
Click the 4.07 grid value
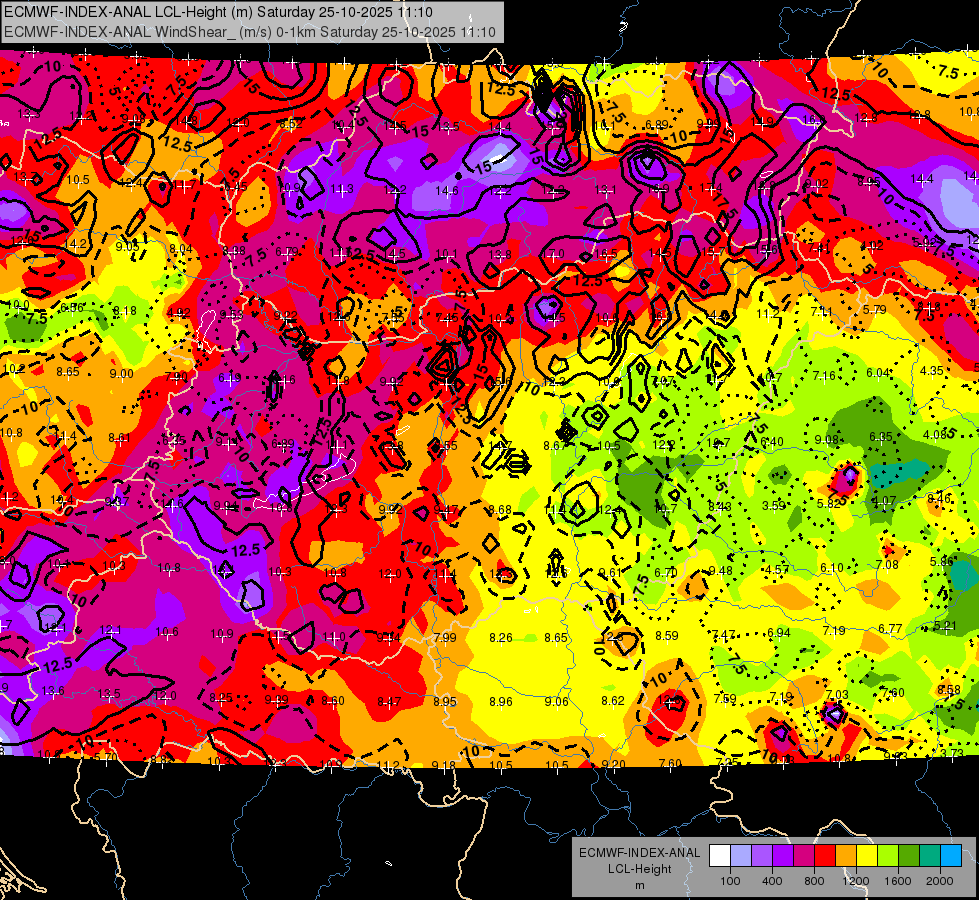[884, 501]
